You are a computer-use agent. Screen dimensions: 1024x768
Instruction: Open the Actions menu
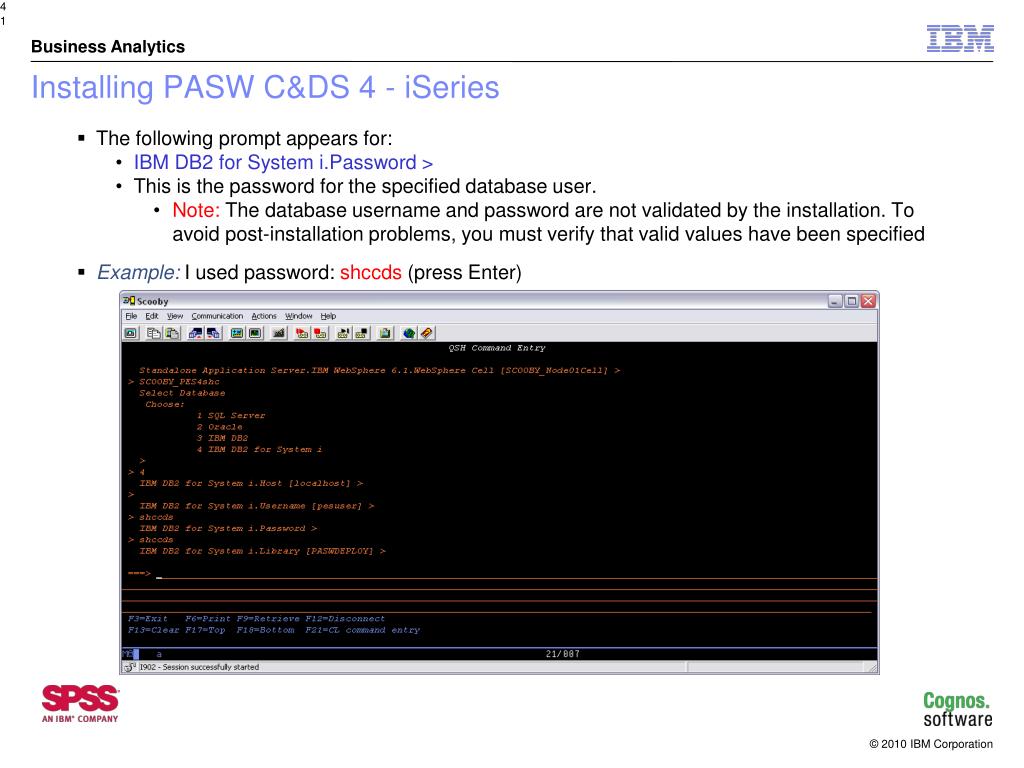pyautogui.click(x=264, y=316)
